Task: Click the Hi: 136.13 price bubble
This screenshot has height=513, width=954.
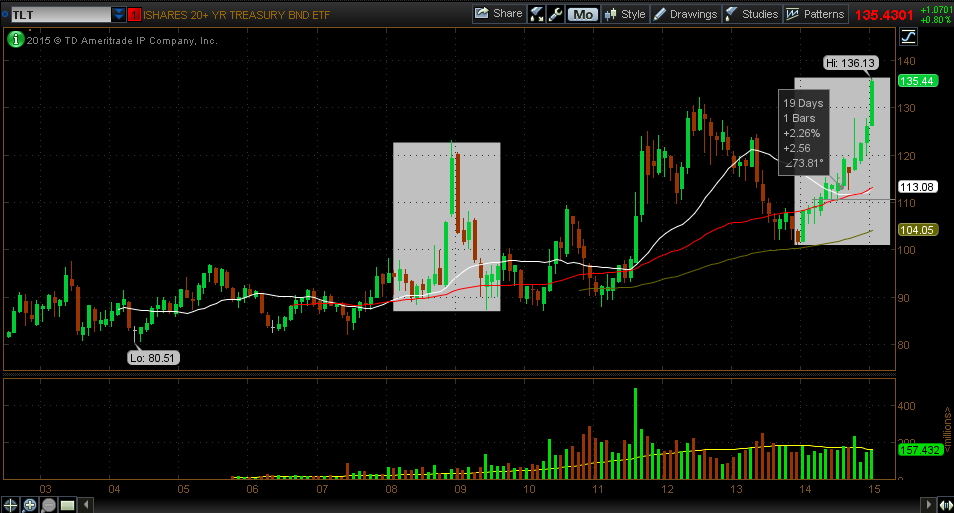Action: 851,63
